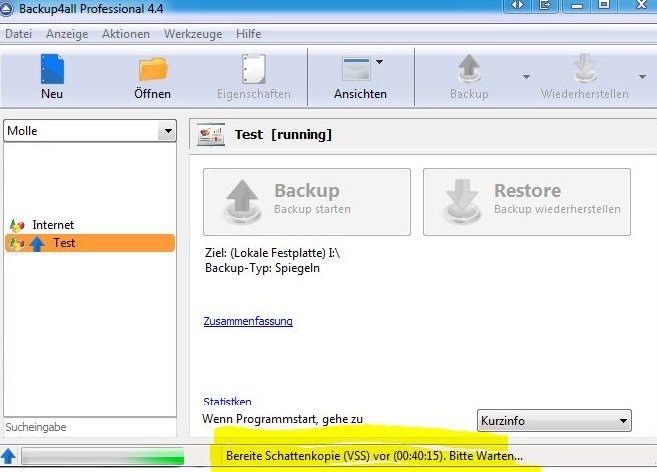657x472 pixels.
Task: Click the blue arrow on Test job
Action: pos(37,244)
